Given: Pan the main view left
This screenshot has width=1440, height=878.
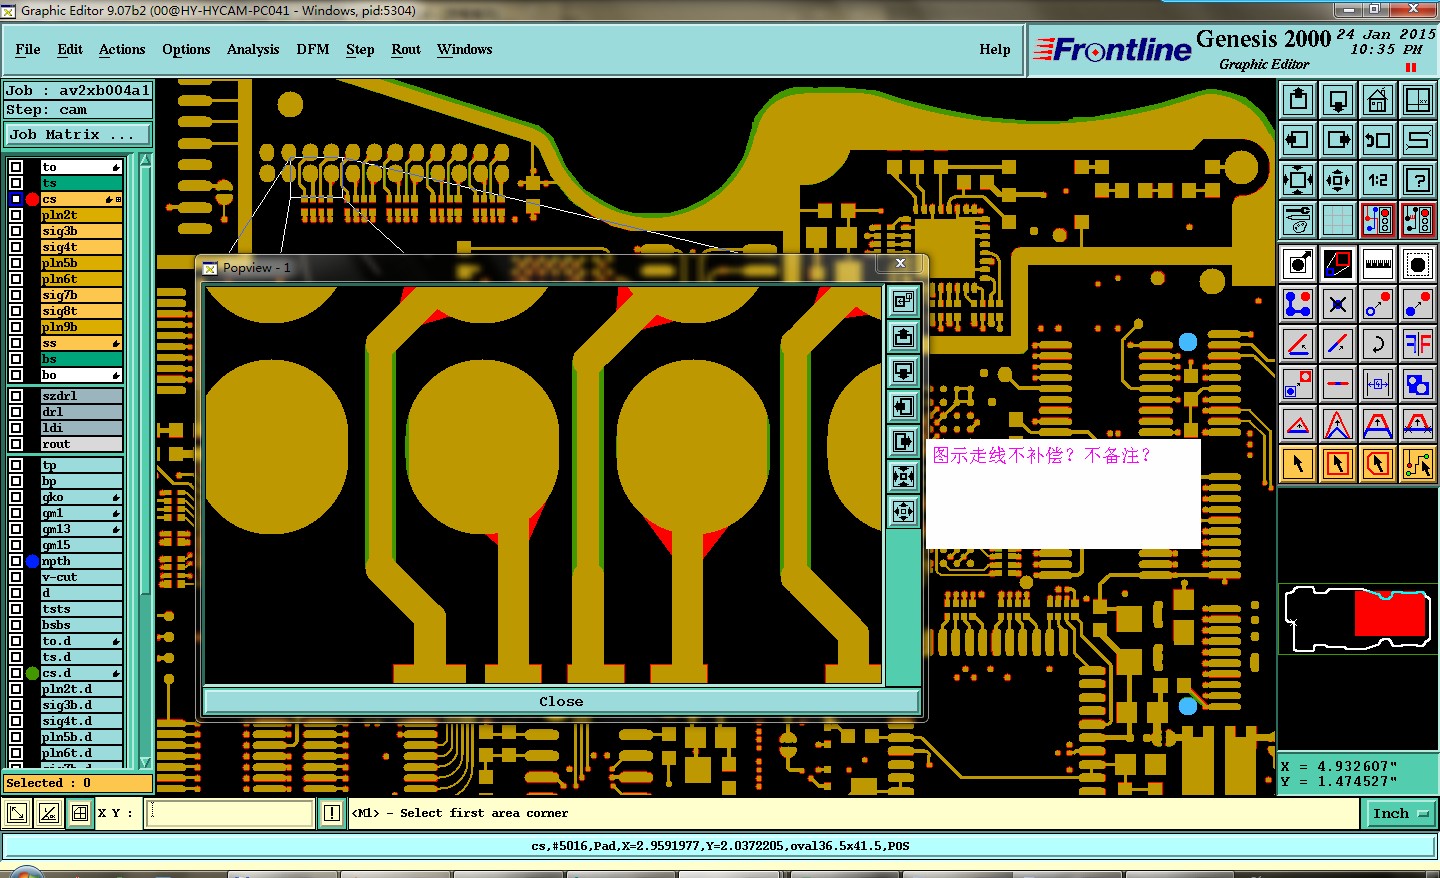Looking at the screenshot, I should 1298,140.
